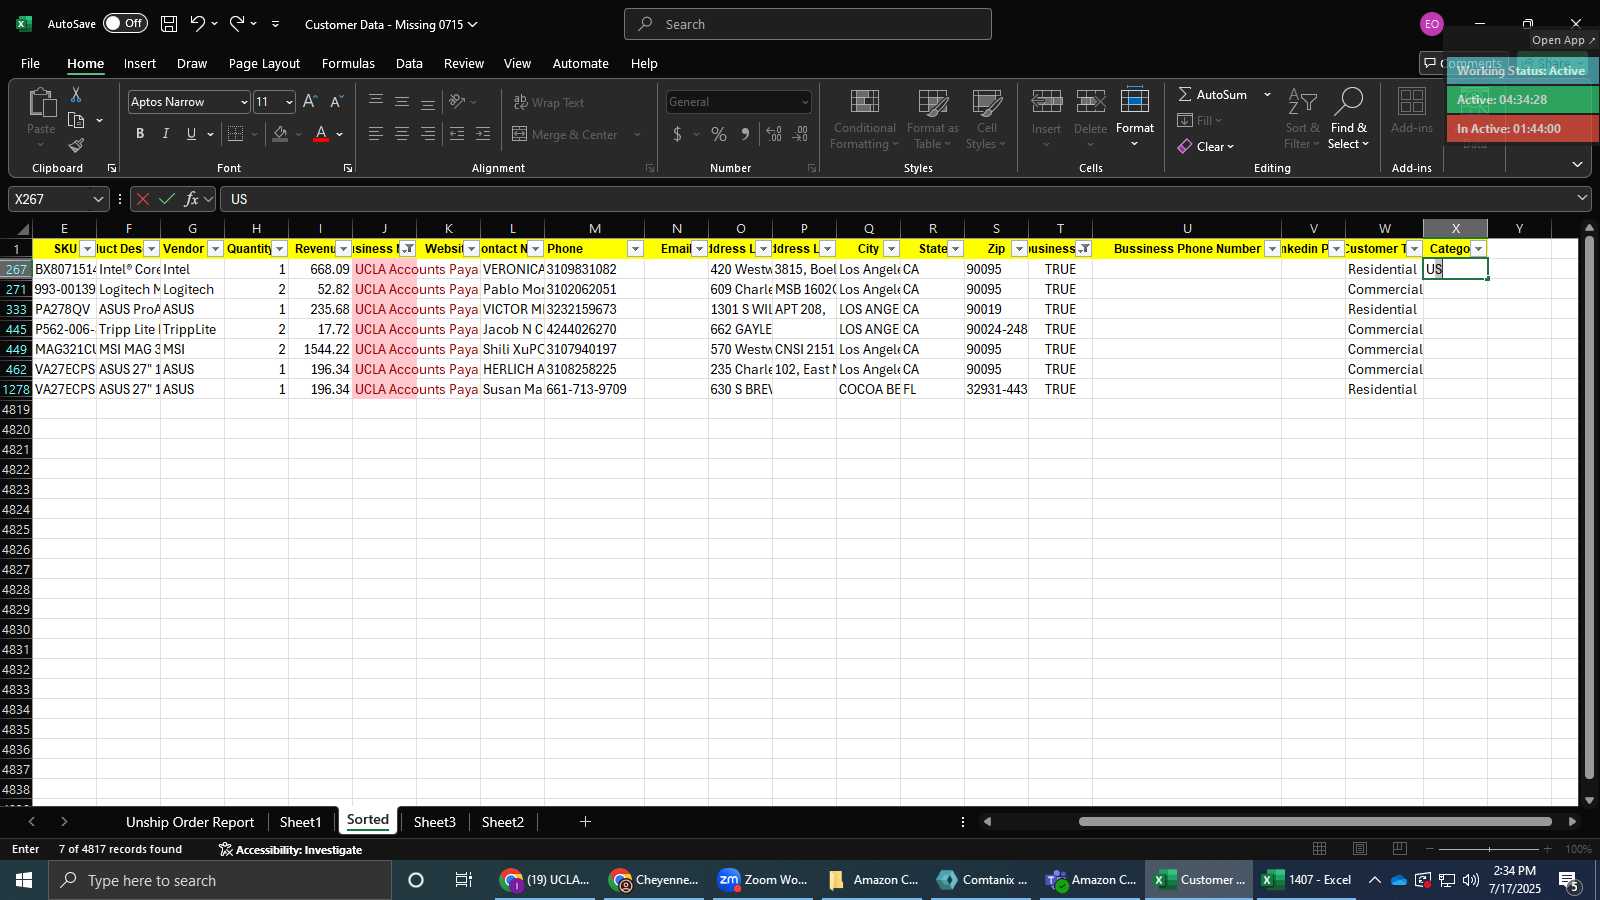Open Task View taskbar icon
The width and height of the screenshot is (1600, 900).
[464, 880]
